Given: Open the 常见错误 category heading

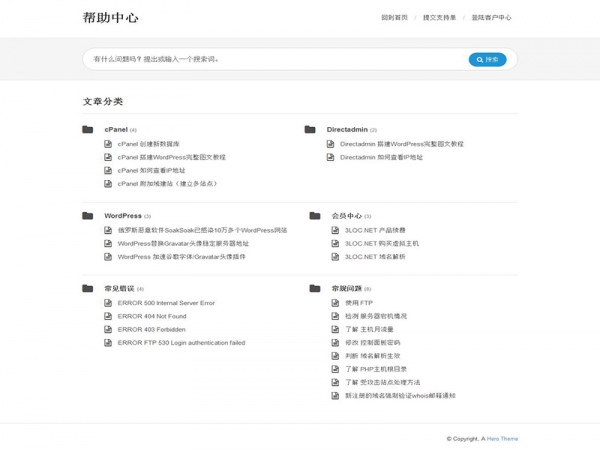Looking at the screenshot, I should 119,288.
